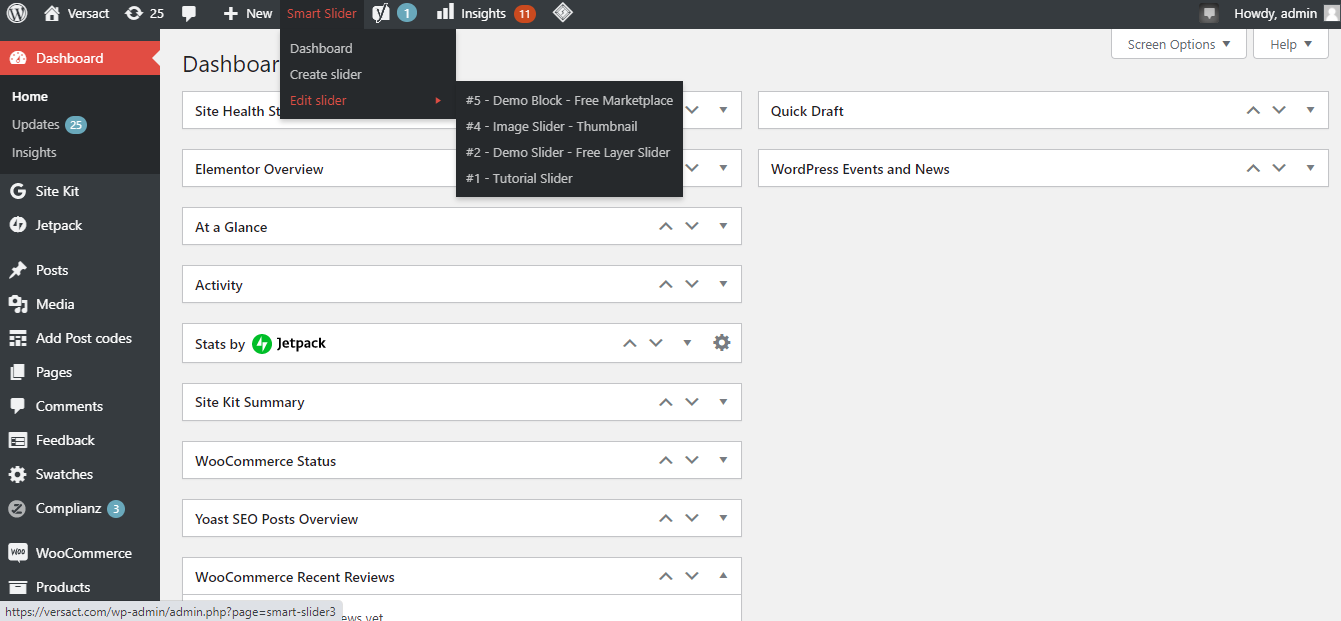This screenshot has width=1341, height=621.
Task: Toggle the WordPress Events and News panel
Action: [1310, 168]
